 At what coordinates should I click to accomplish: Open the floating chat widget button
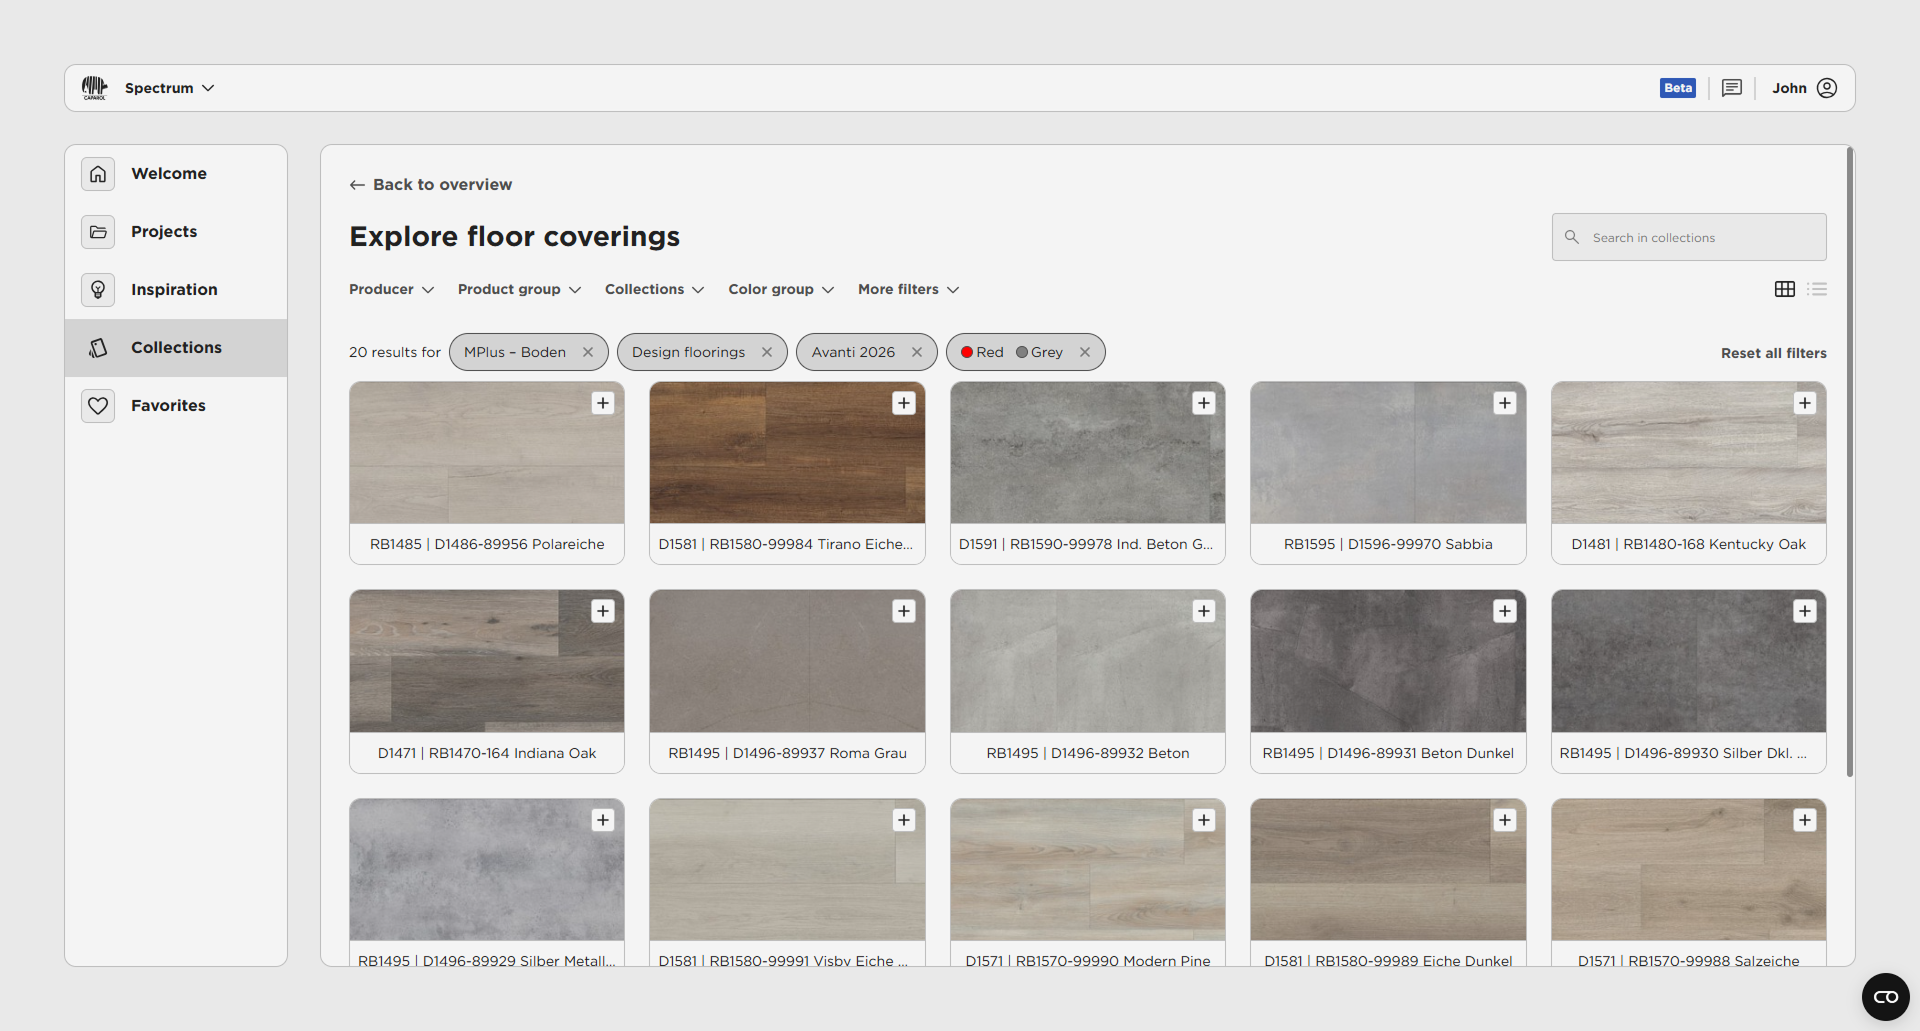coord(1885,996)
